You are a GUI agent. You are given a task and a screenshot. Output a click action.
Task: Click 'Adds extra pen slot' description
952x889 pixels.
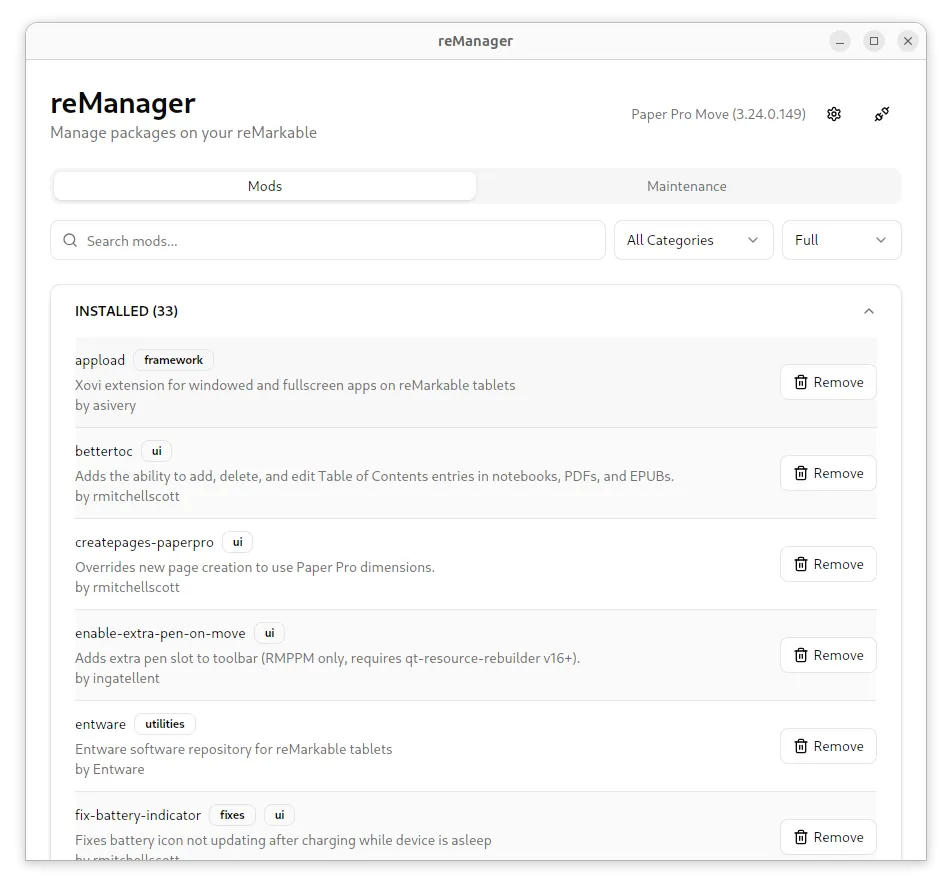(x=327, y=658)
